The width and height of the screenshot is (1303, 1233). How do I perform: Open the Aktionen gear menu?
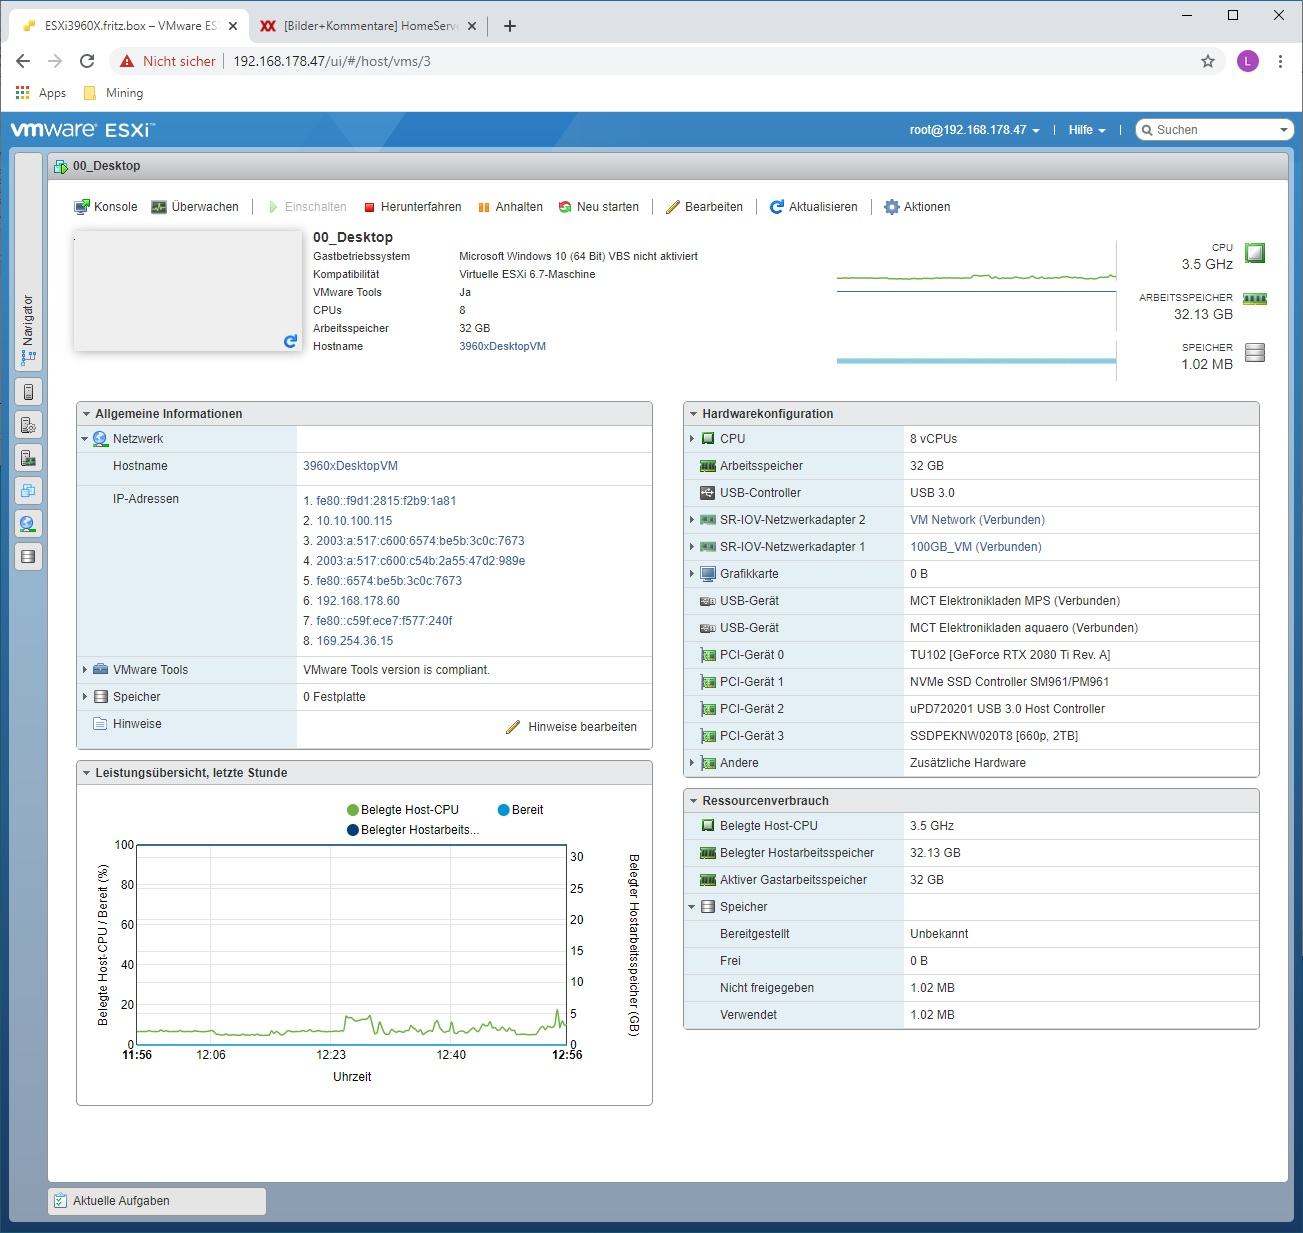click(x=917, y=207)
